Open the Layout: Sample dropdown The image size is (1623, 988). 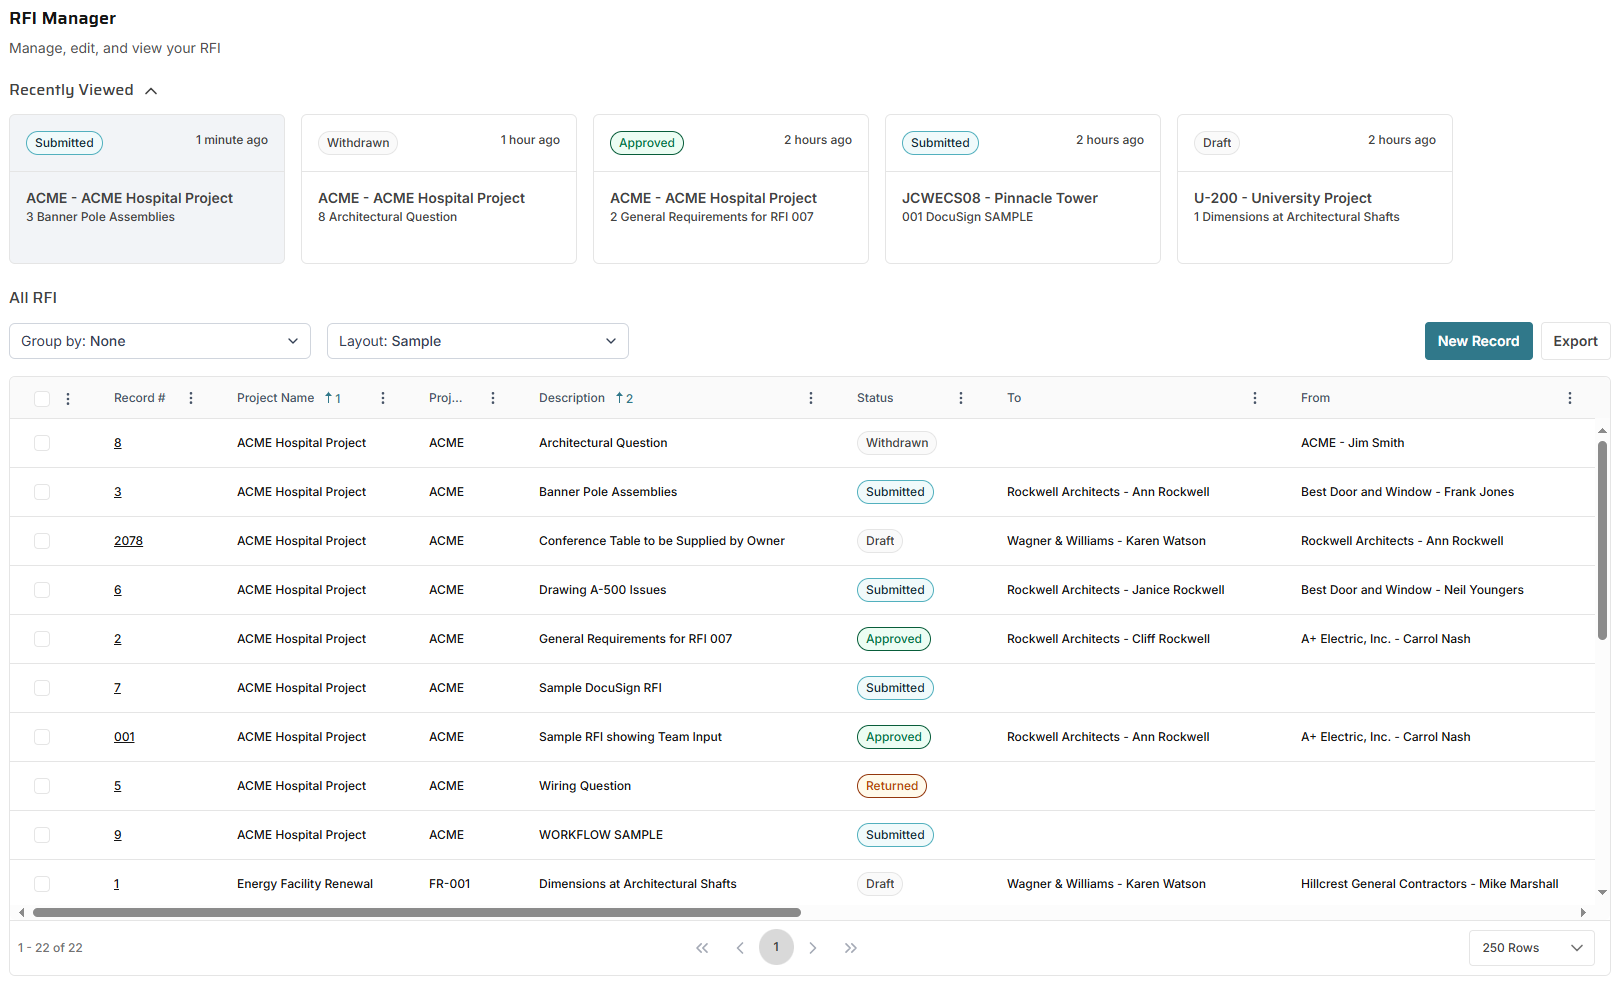tap(478, 341)
